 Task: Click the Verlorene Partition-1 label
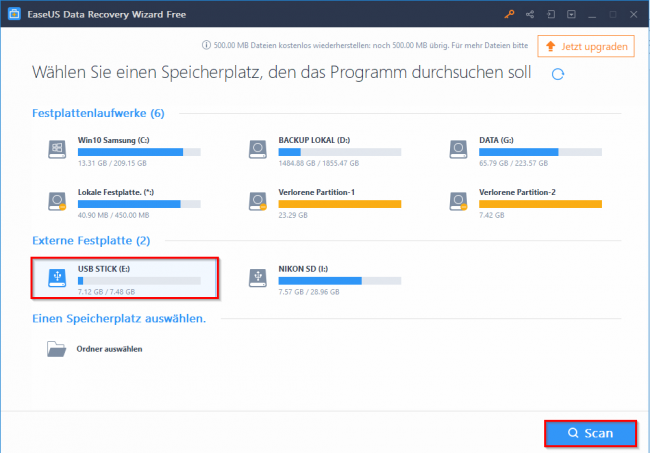[x=317, y=192]
